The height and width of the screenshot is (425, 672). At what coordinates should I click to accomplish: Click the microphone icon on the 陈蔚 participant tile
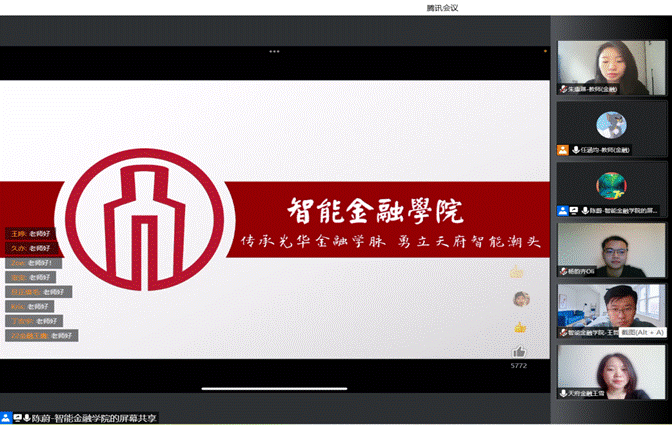coord(585,211)
